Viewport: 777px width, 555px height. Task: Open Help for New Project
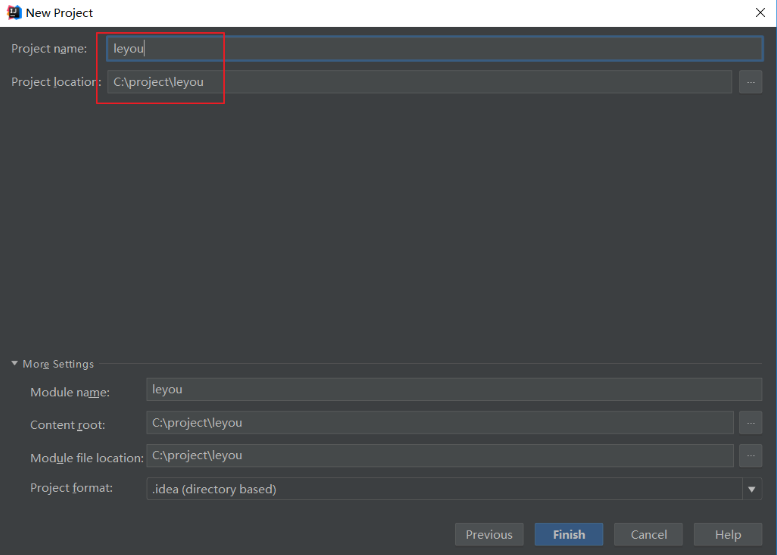point(728,534)
